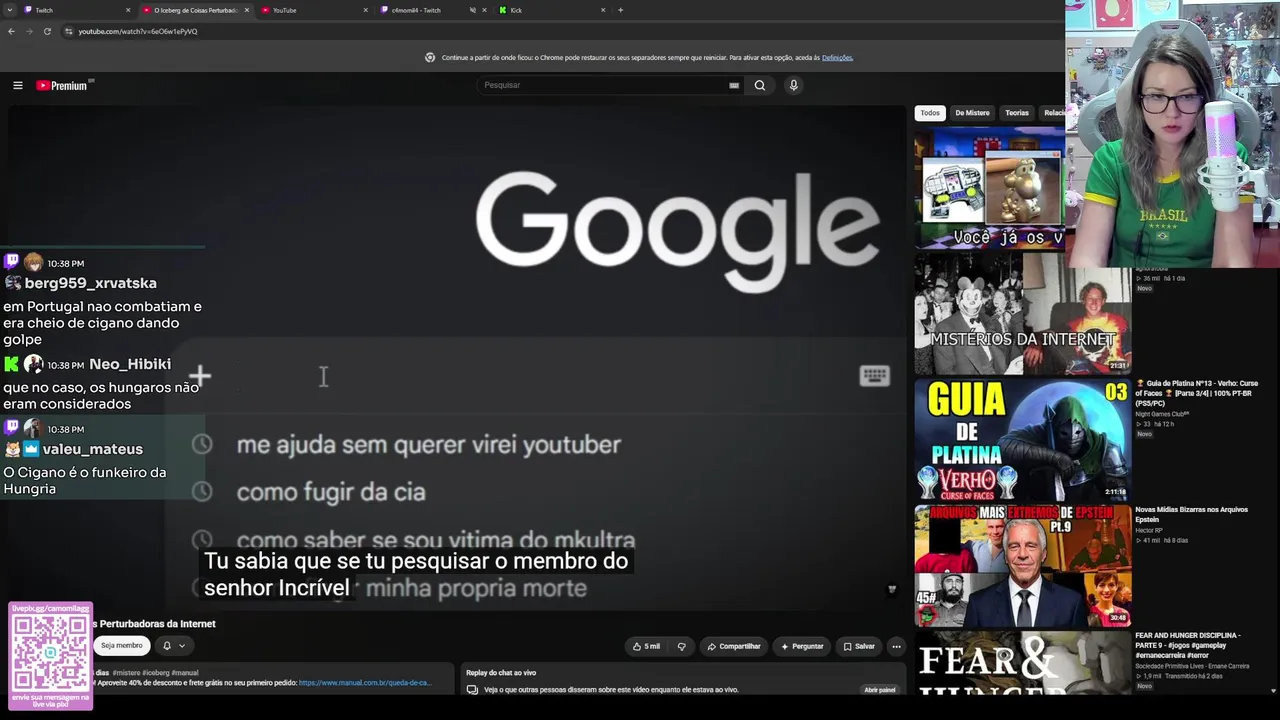This screenshot has height=720, width=1280.
Task: Like the video with 5 mil thumbs-up
Action: tap(647, 646)
